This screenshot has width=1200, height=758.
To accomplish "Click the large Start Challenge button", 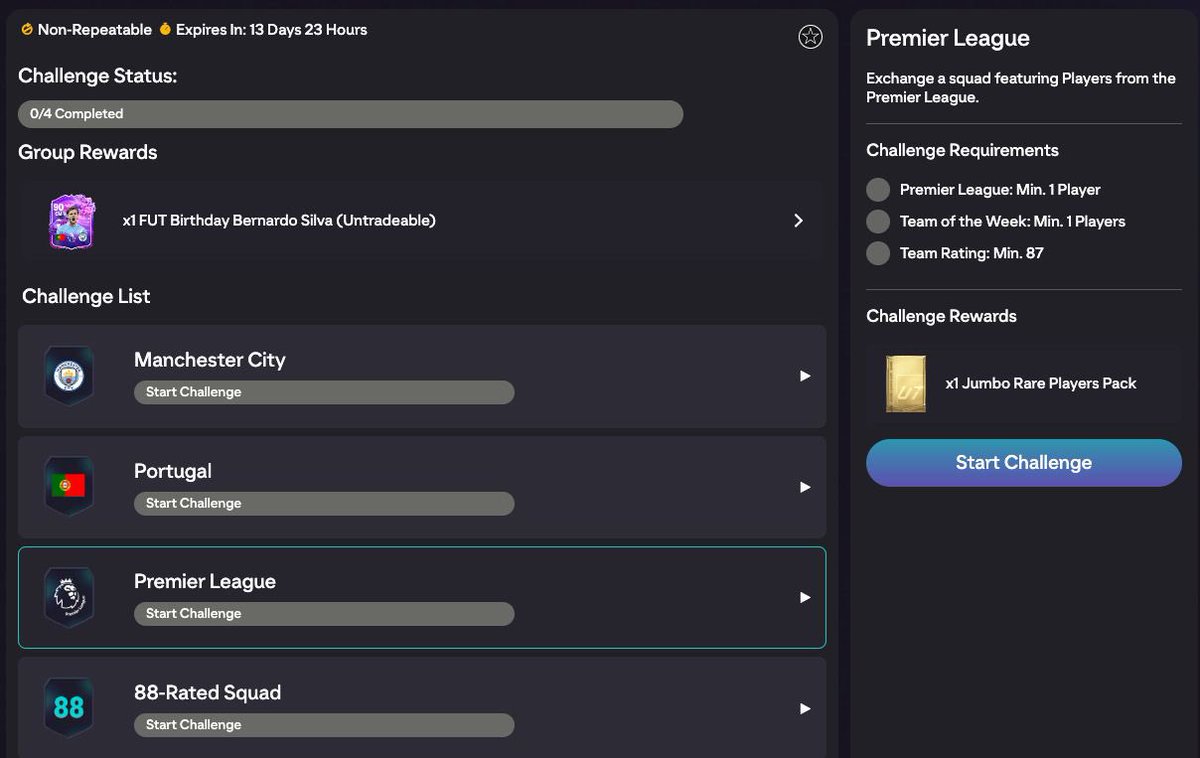I will [x=1024, y=463].
